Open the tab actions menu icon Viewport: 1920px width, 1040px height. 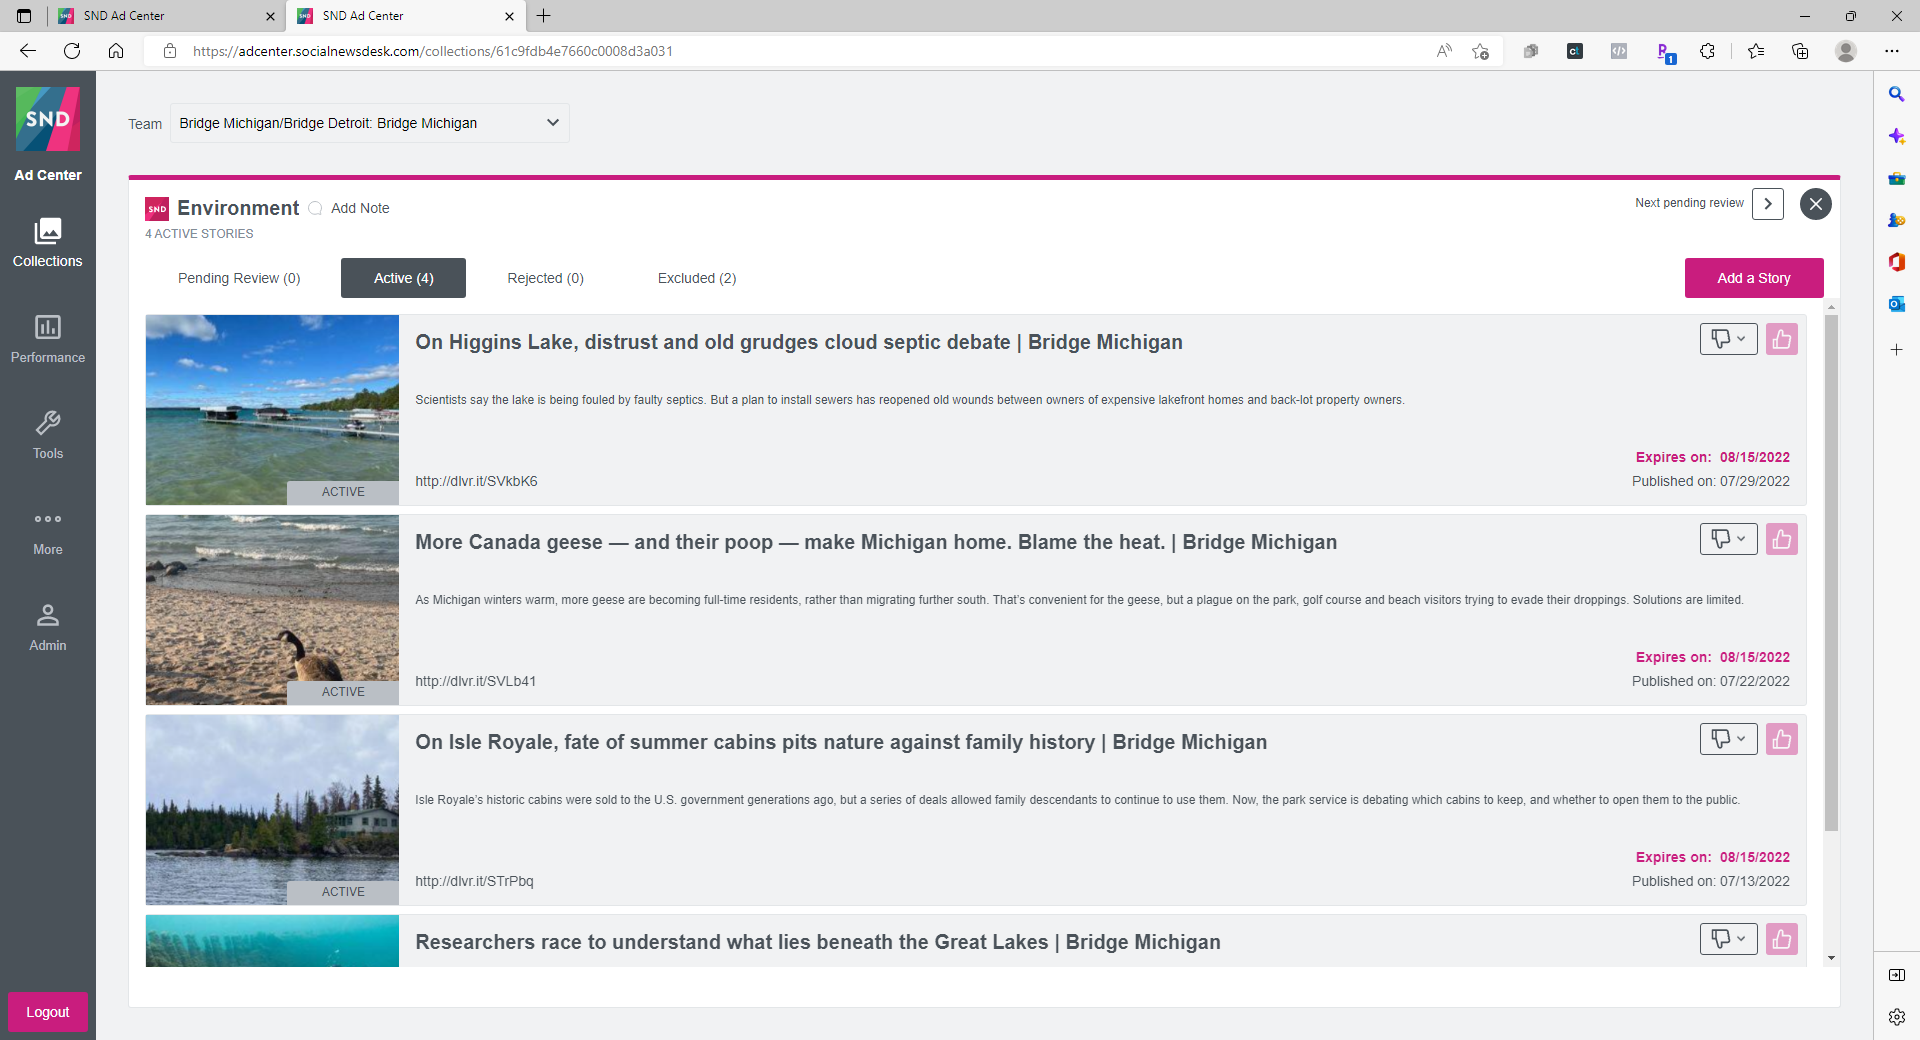(24, 16)
